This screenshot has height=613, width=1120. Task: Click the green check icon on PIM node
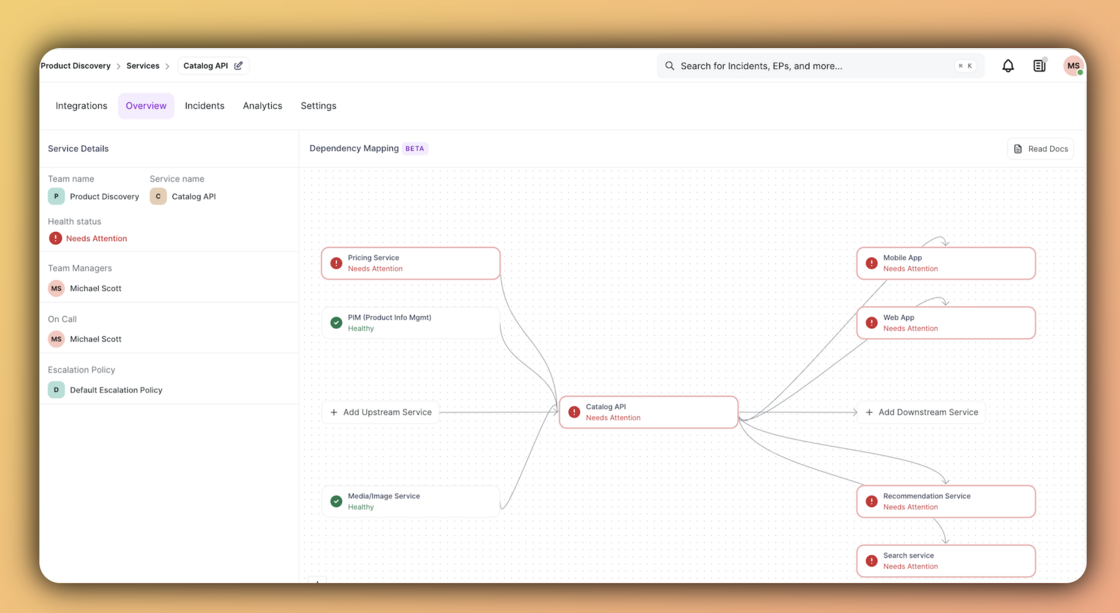click(x=336, y=323)
